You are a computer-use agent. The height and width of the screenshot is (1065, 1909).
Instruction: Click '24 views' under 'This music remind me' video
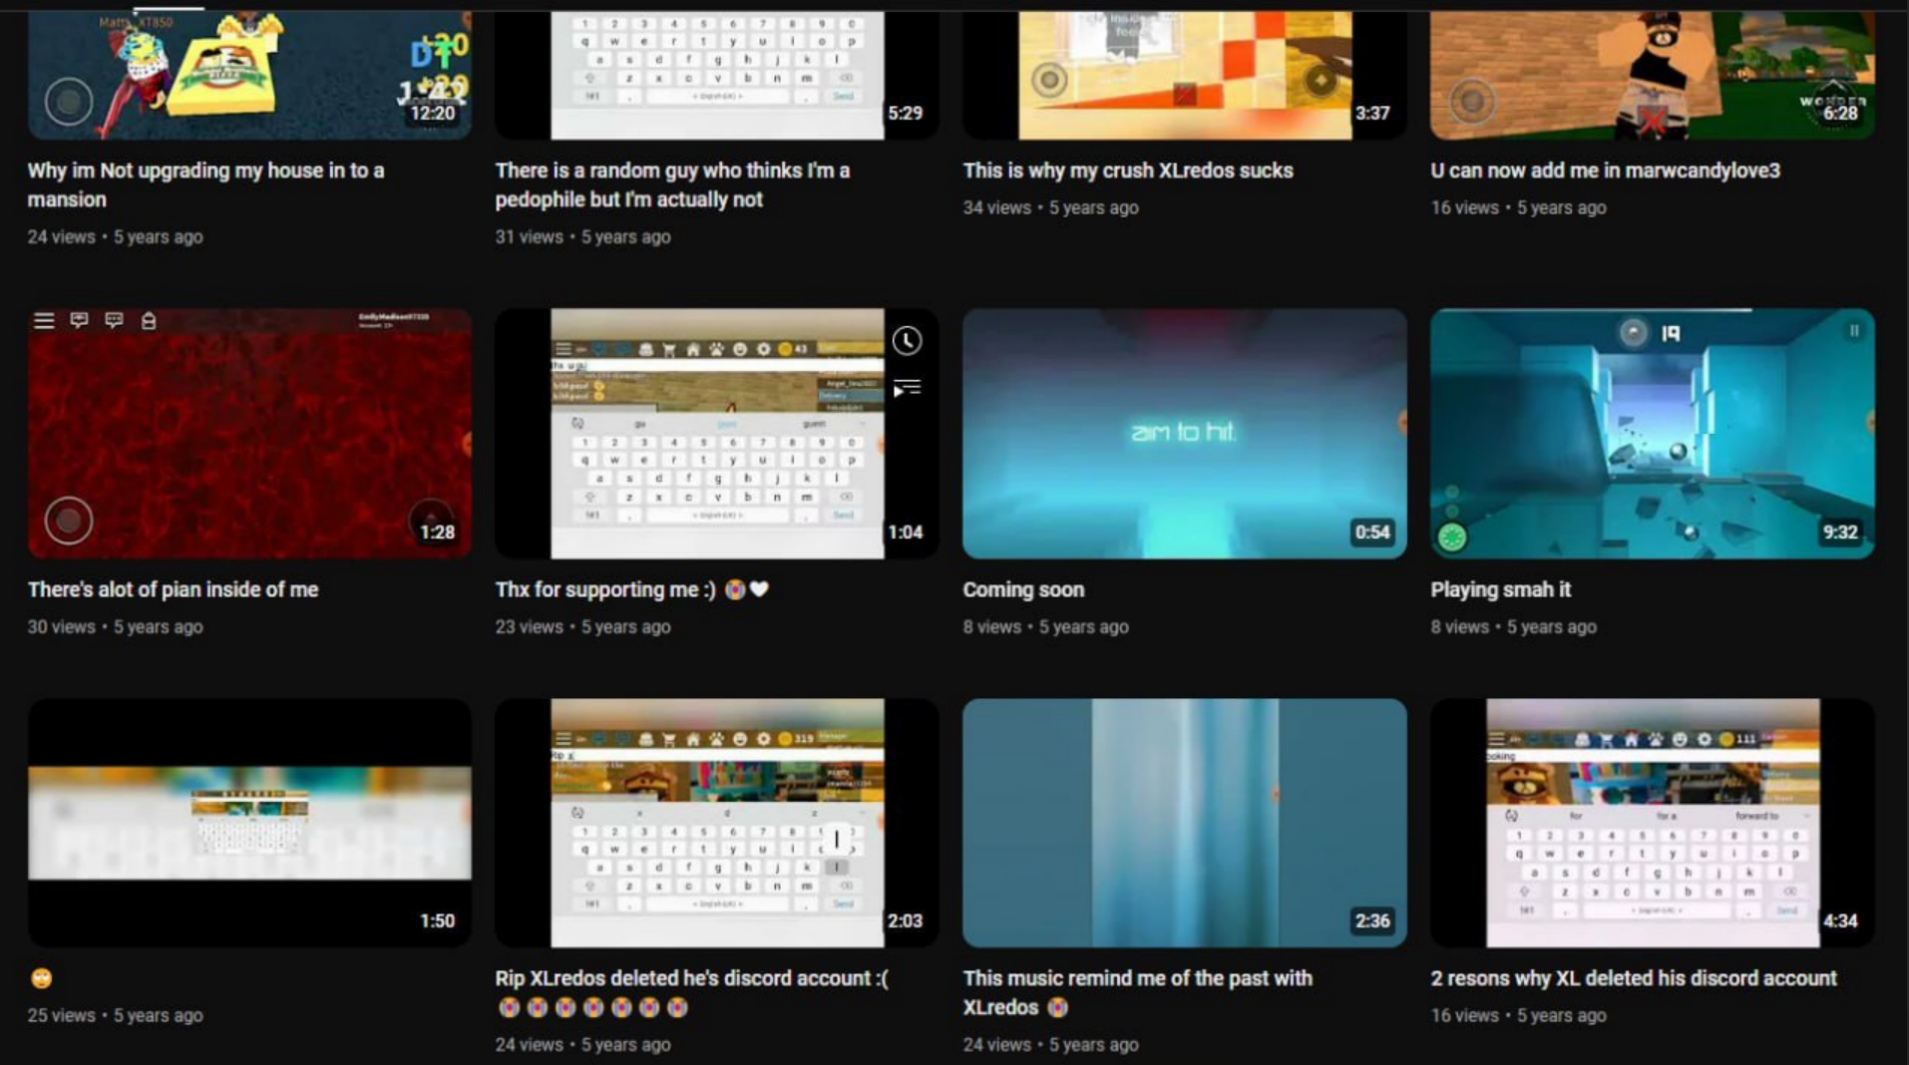[x=997, y=1044]
